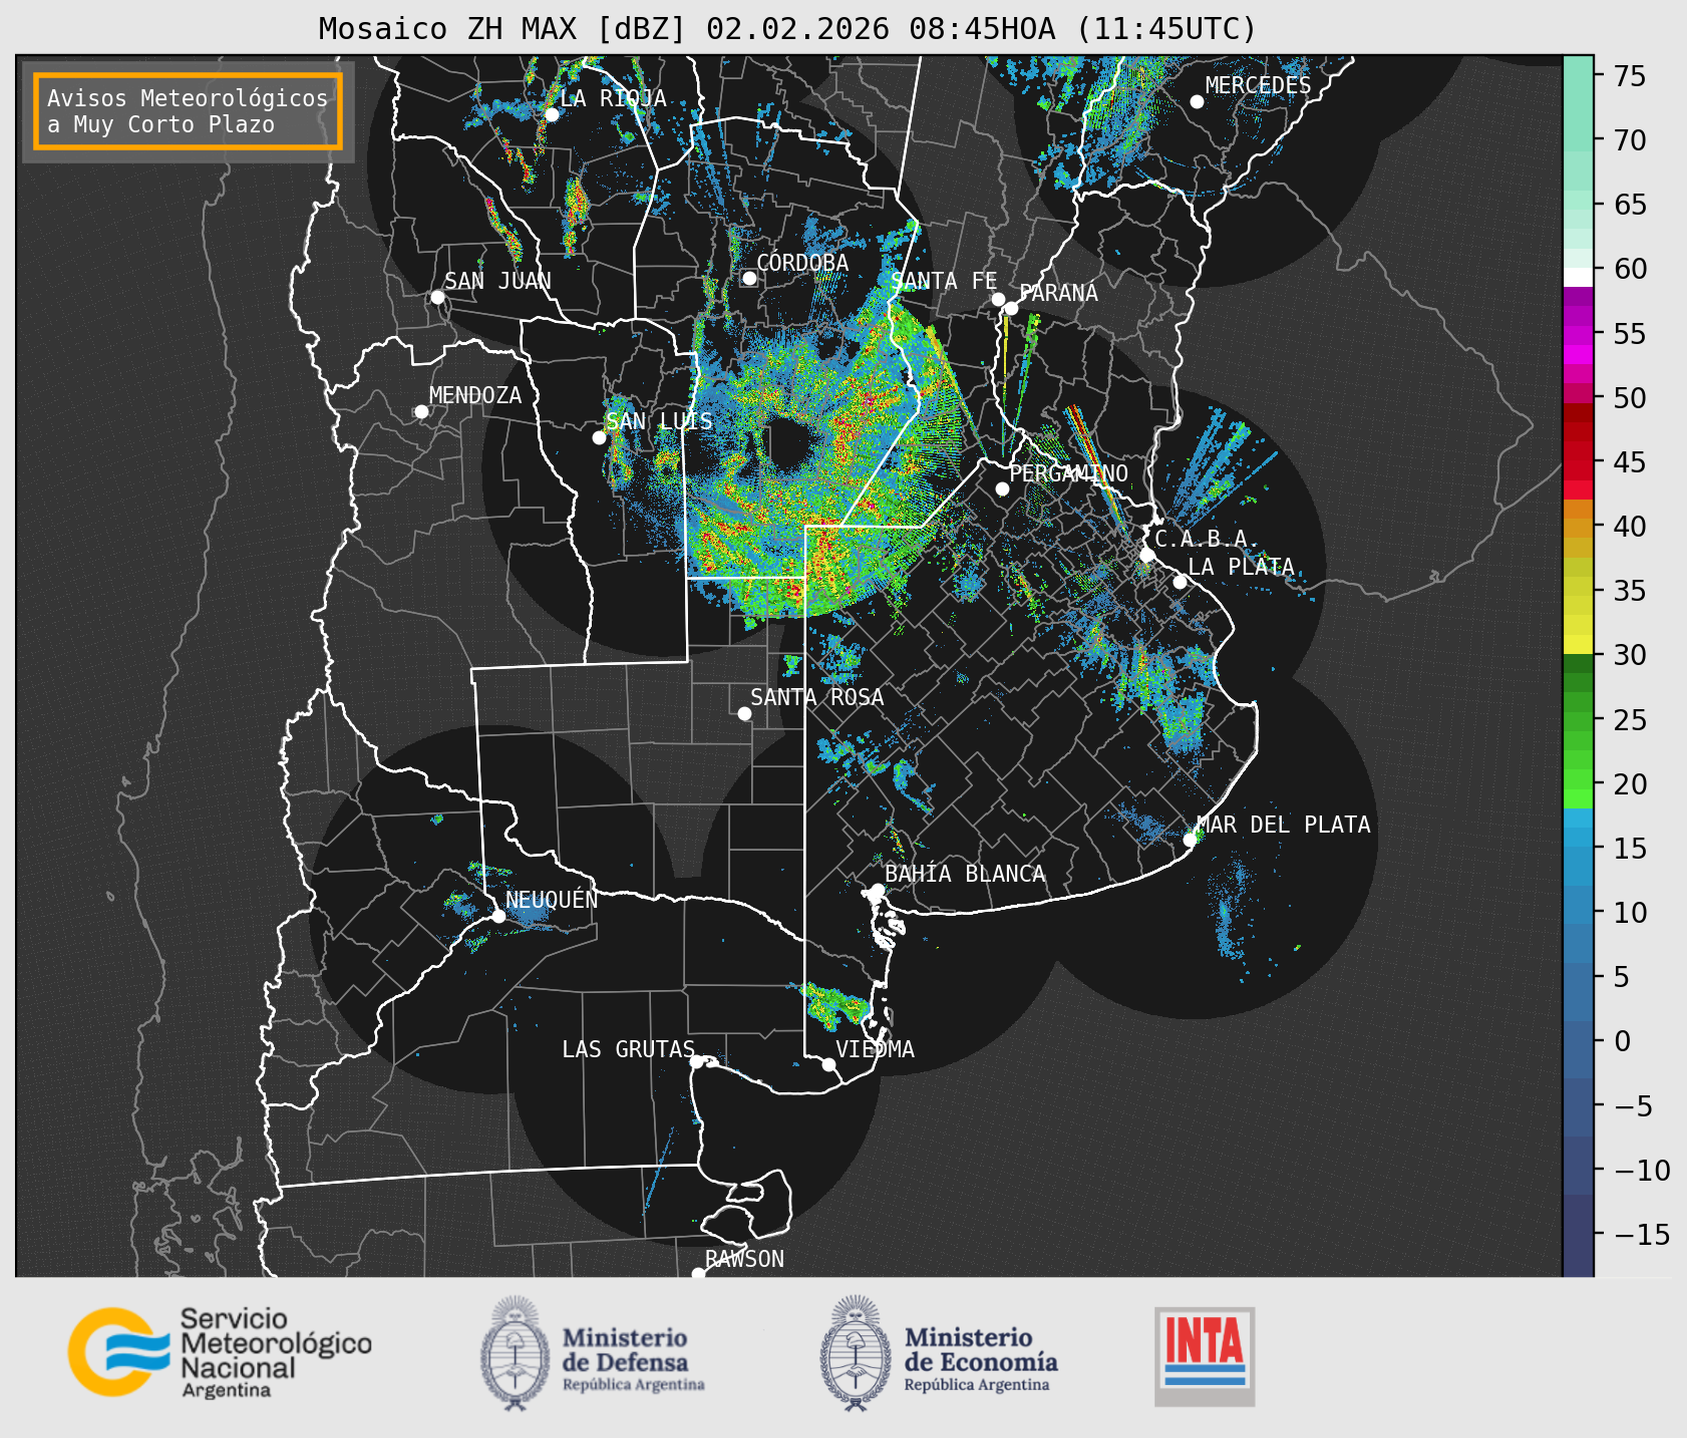1687x1438 pixels.
Task: Click the Ministerio de Economía emblem
Action: [853, 1353]
